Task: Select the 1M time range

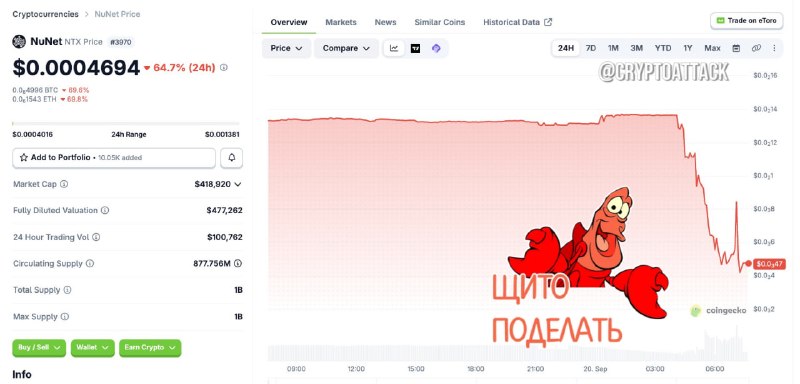Action: click(613, 48)
